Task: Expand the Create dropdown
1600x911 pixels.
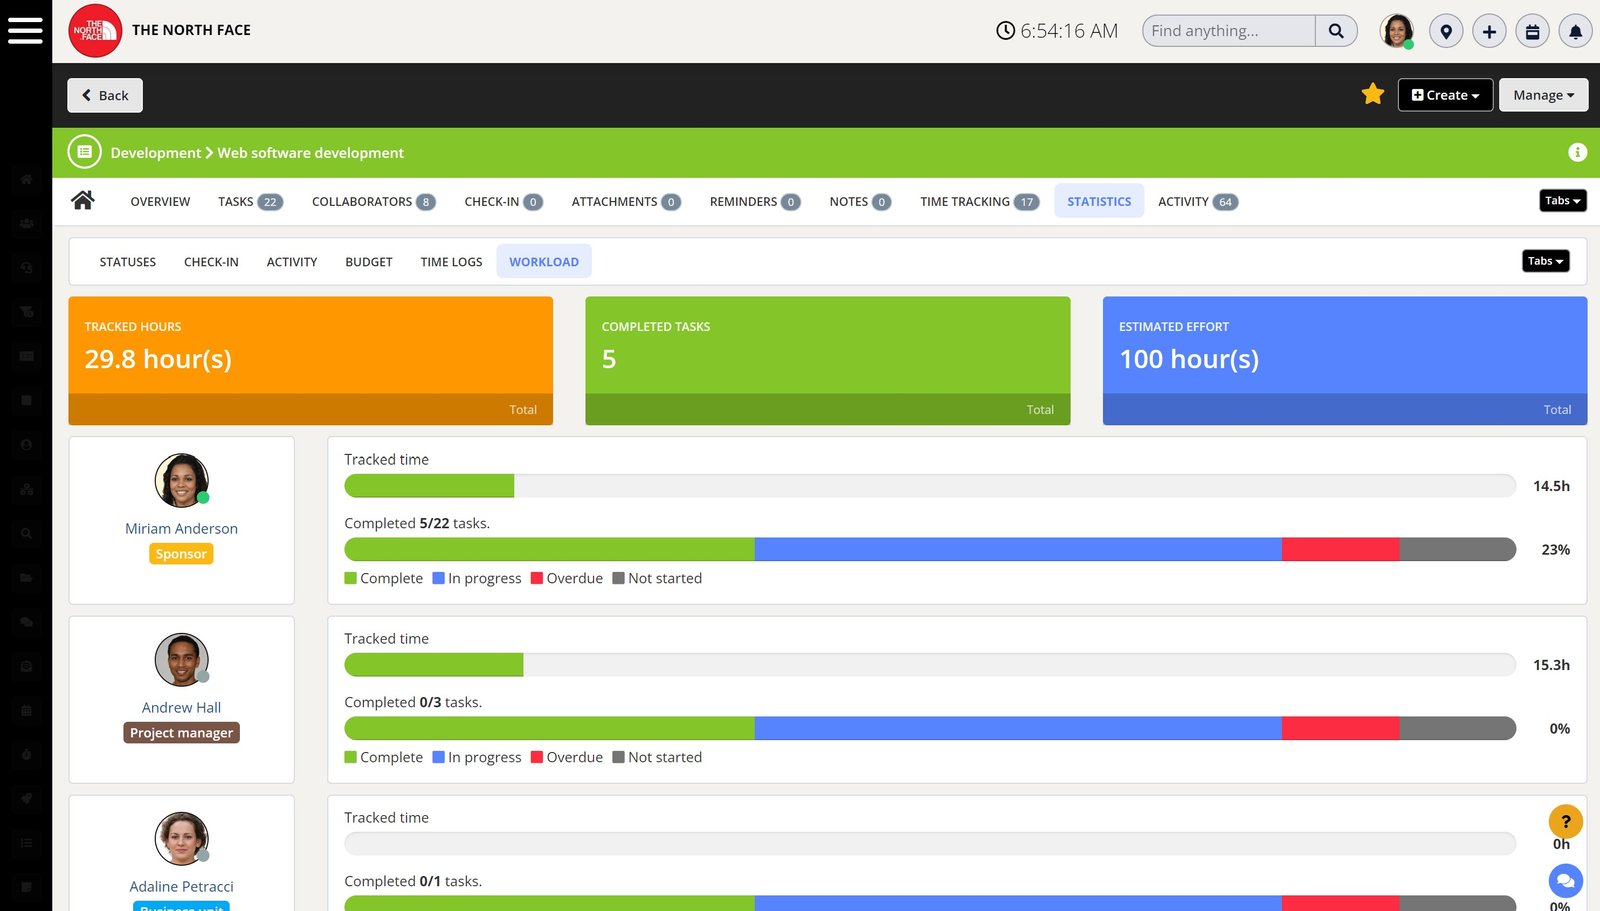Action: [1444, 95]
